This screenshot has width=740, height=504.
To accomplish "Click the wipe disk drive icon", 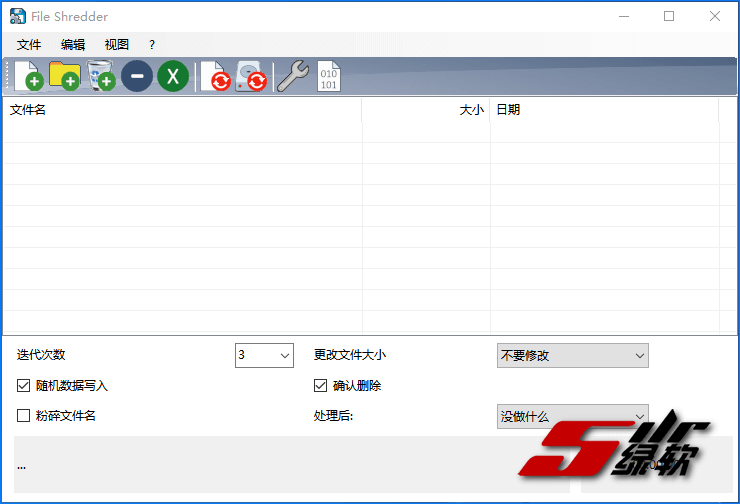I will tap(251, 76).
